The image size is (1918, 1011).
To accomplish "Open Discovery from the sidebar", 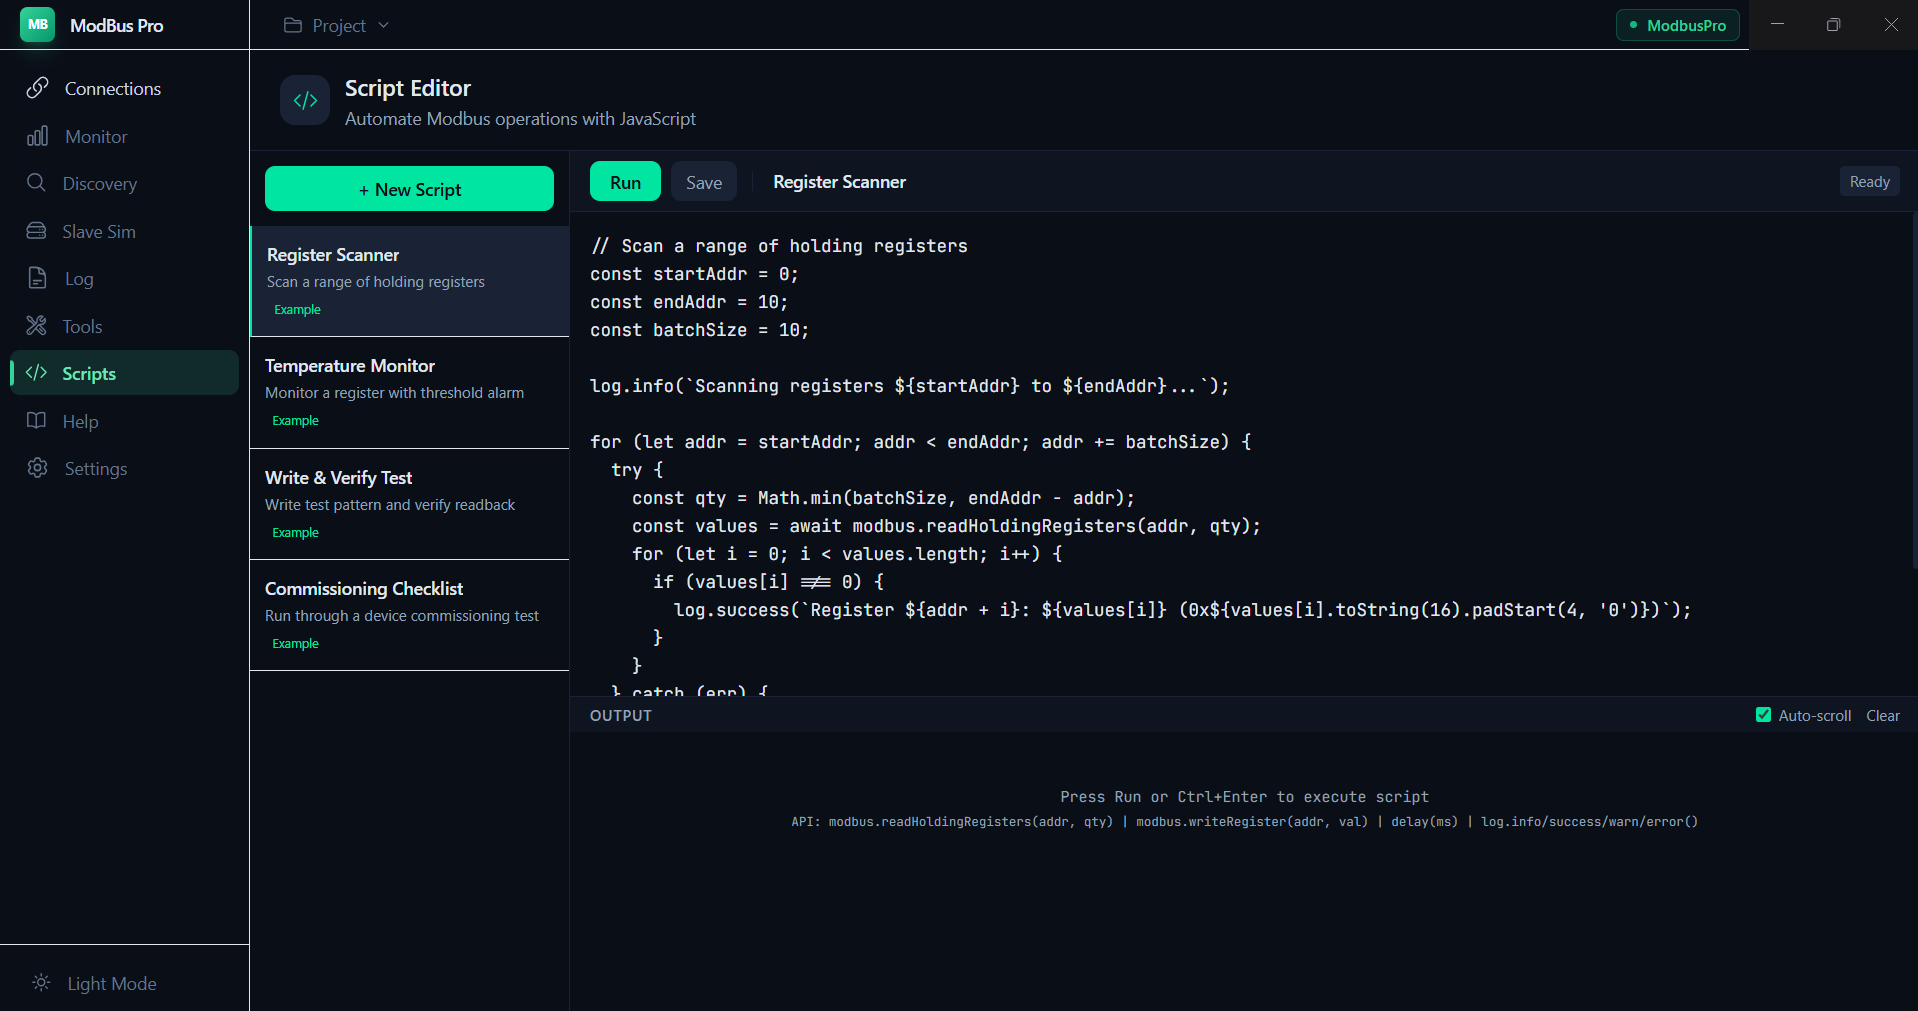I will tap(100, 183).
